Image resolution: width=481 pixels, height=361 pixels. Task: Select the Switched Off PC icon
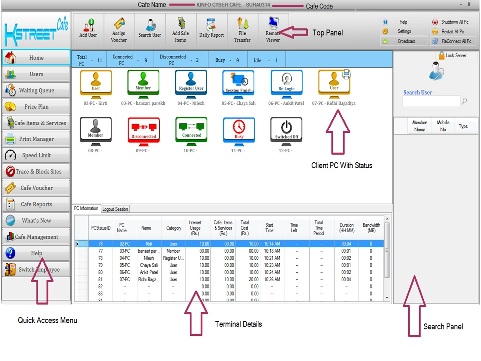point(286,132)
